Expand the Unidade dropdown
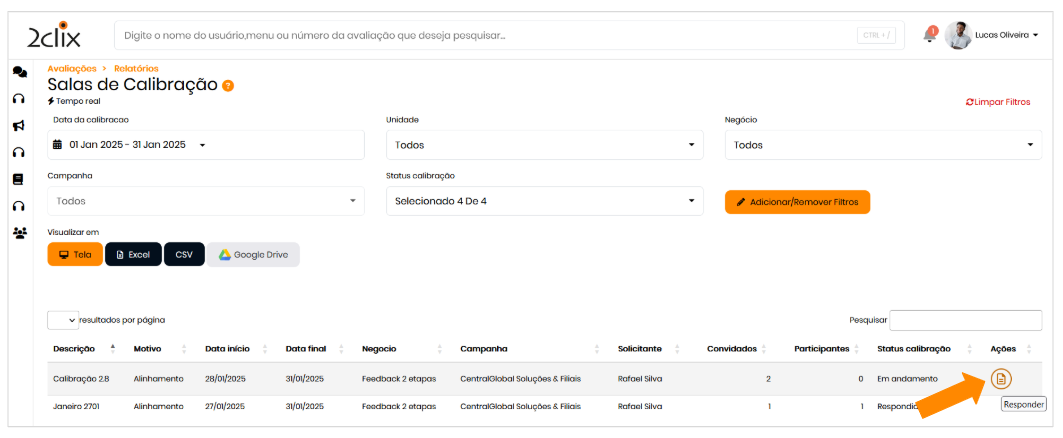1063x438 pixels. [x=544, y=145]
